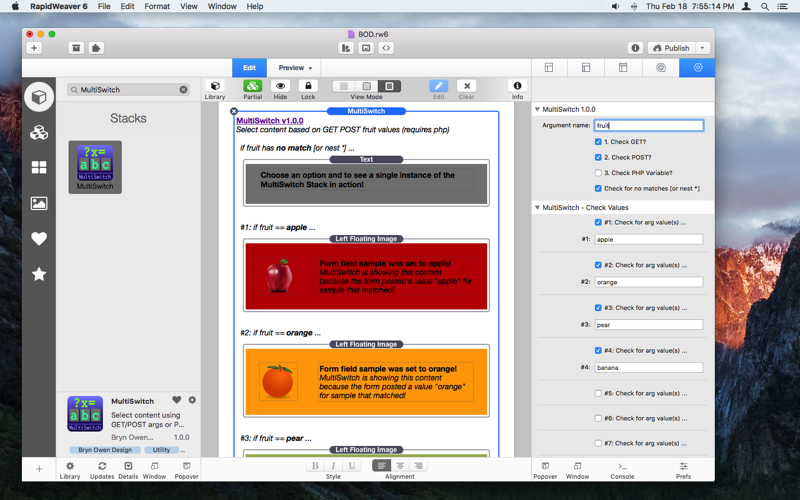Align text center in Alignment controls

tap(400, 465)
